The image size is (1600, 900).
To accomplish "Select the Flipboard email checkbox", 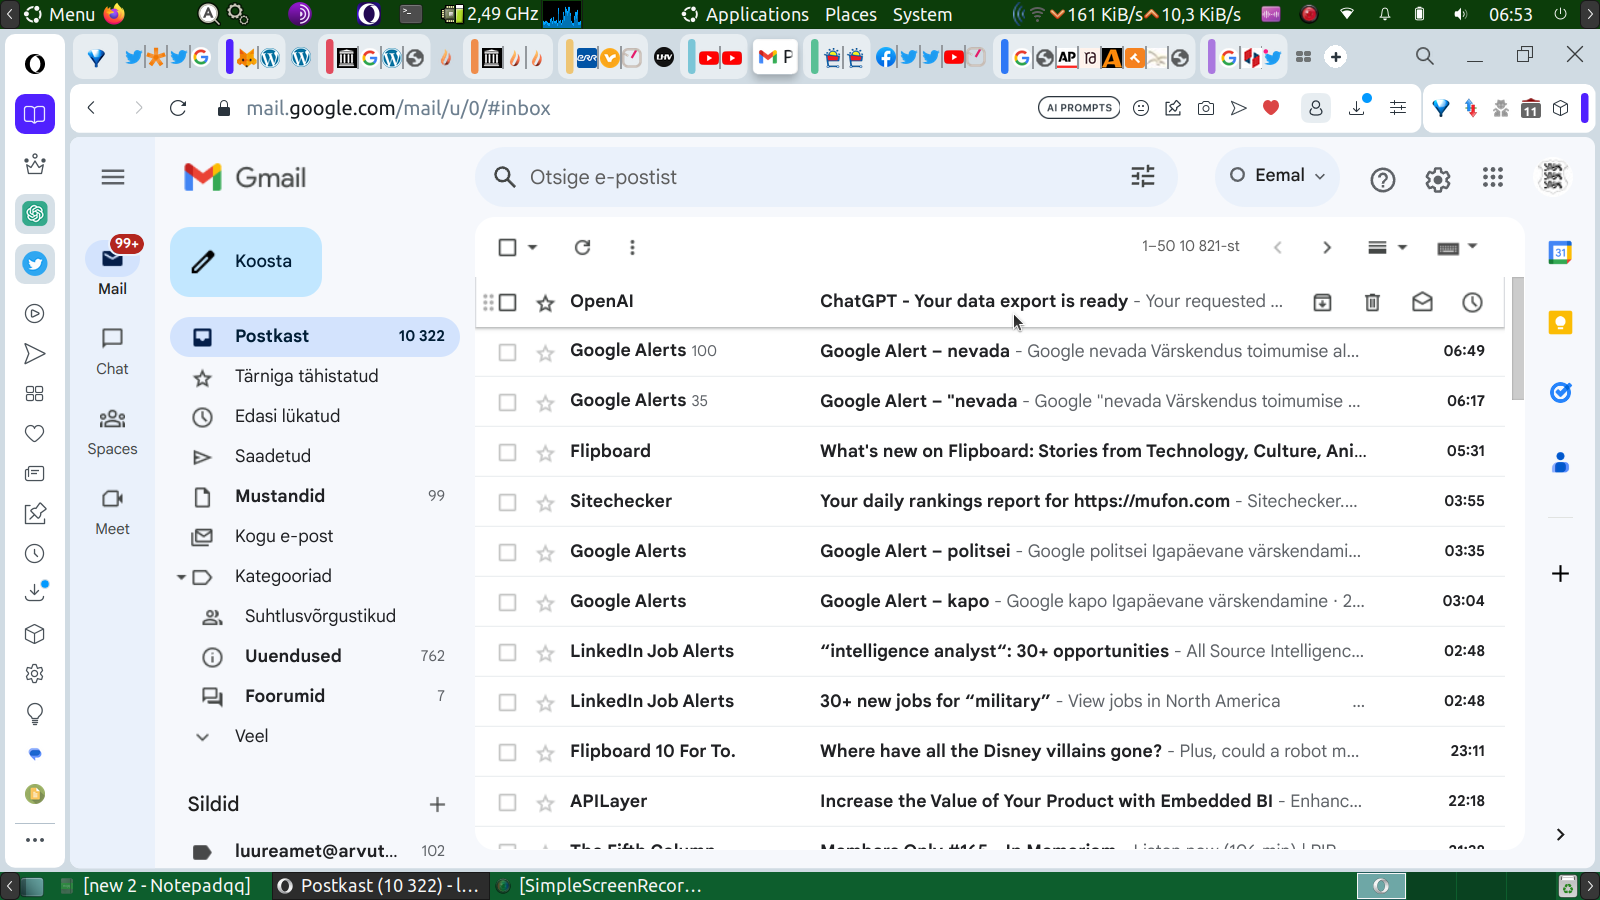I will (x=507, y=452).
